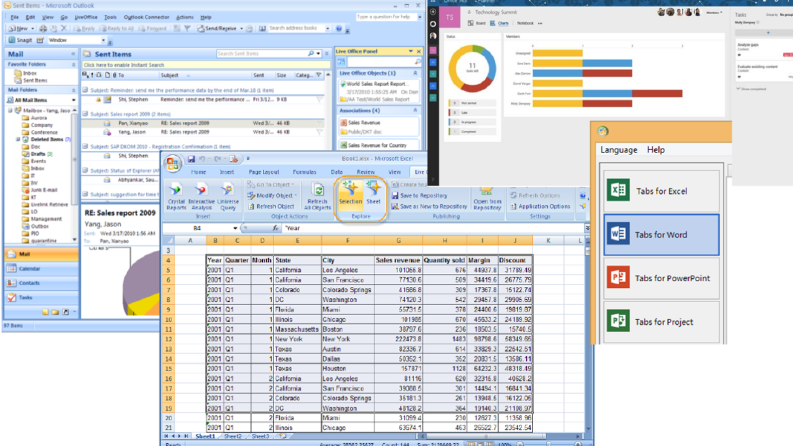Click the TS Technology Summit plan tile
The height and width of the screenshot is (446, 793).
pyautogui.click(x=450, y=17)
